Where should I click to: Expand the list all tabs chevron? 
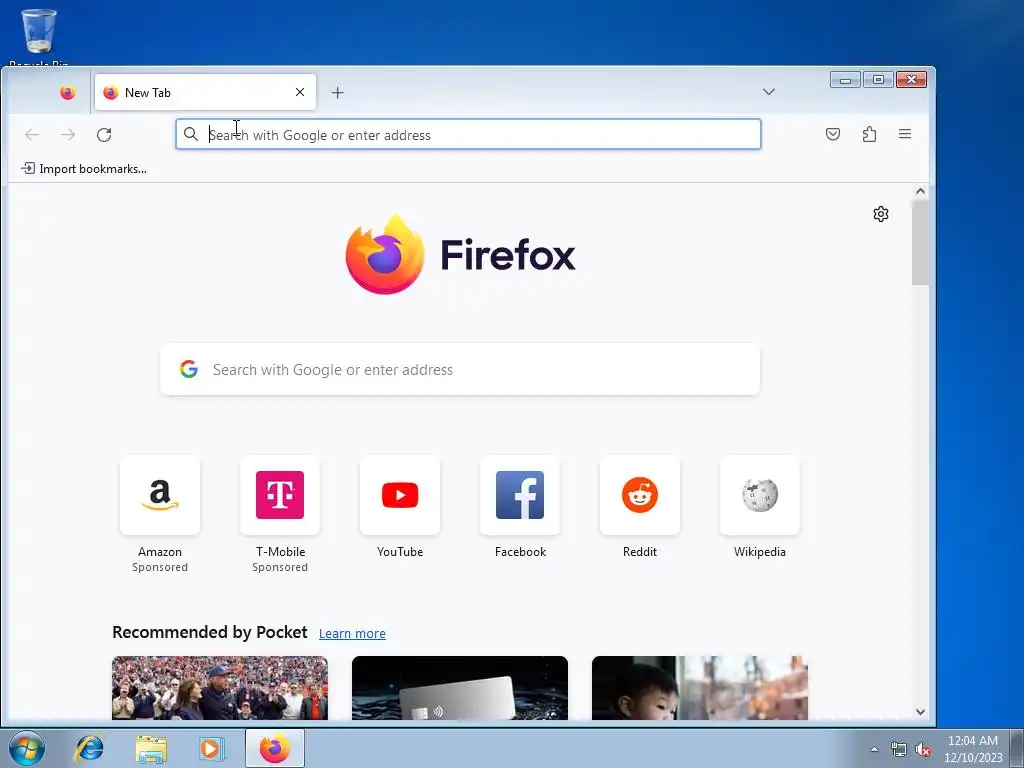pyautogui.click(x=769, y=92)
